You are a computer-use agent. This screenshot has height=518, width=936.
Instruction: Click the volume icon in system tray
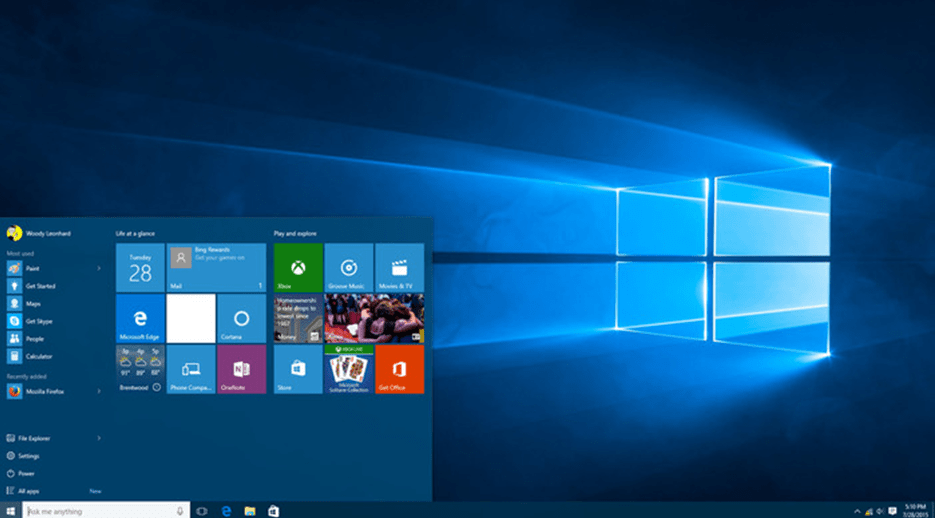(878, 511)
